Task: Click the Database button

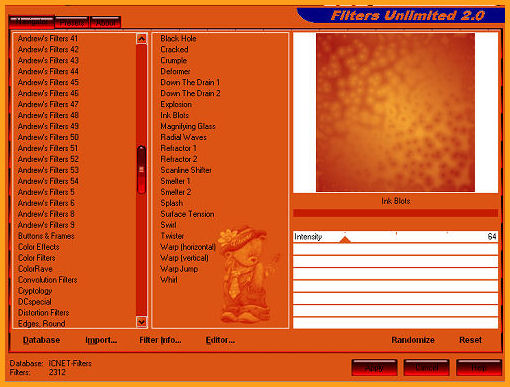Action: pos(41,340)
